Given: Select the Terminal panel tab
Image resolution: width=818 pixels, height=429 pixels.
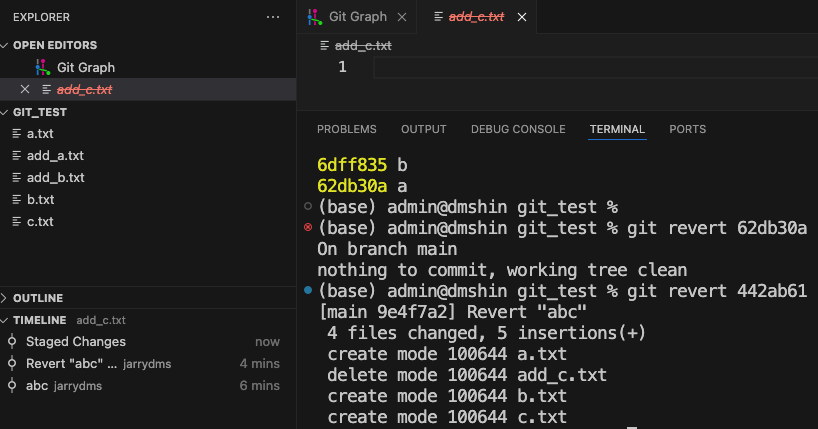Looking at the screenshot, I should pyautogui.click(x=617, y=129).
